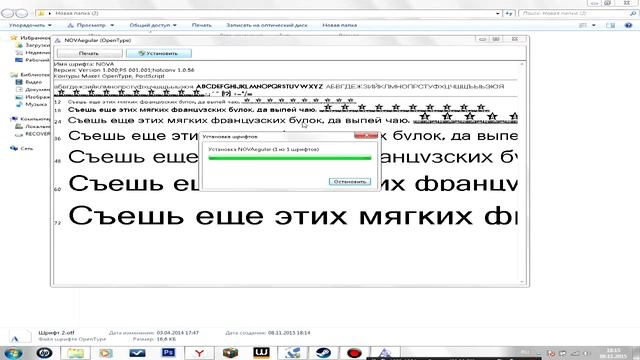The height and width of the screenshot is (360, 640).
Task: Click the 72-point sample text line
Action: coord(293,216)
